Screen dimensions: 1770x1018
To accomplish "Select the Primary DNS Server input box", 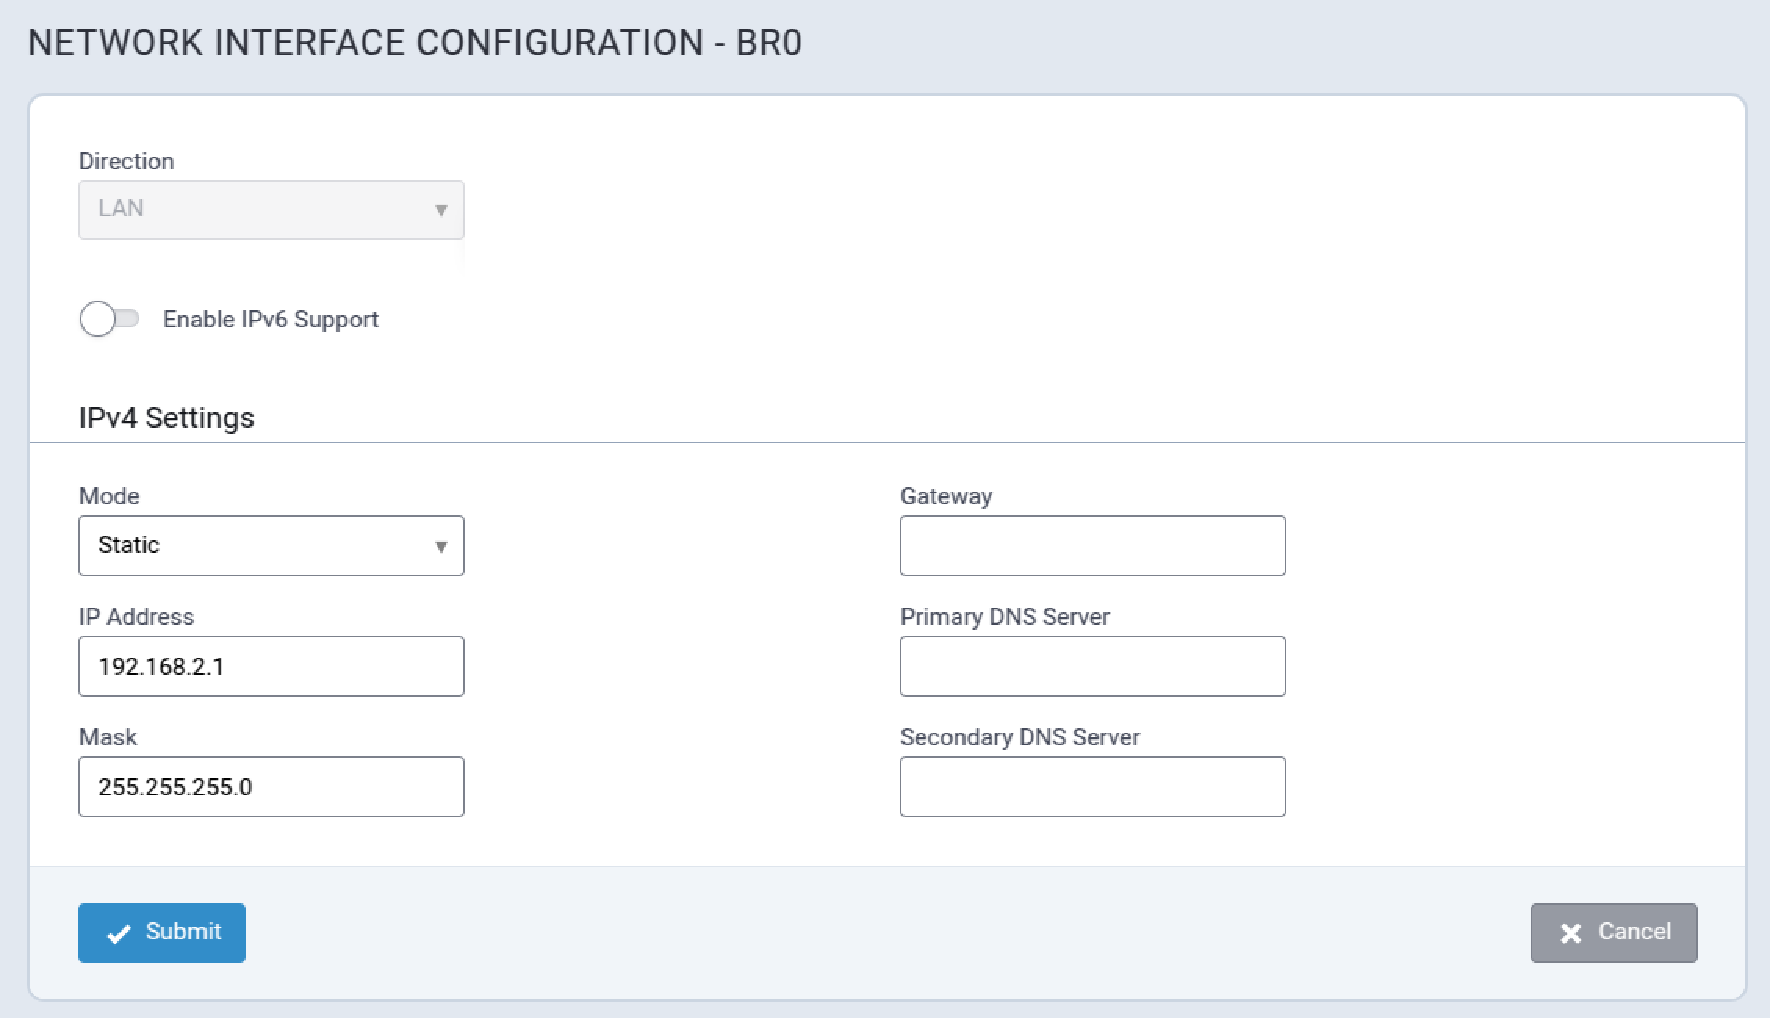I will coord(1092,667).
